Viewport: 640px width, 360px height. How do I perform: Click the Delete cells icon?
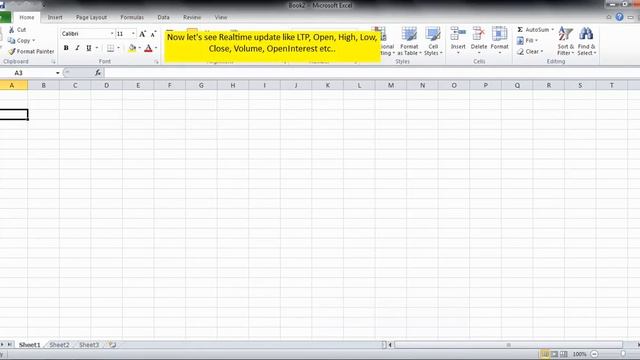(x=479, y=33)
